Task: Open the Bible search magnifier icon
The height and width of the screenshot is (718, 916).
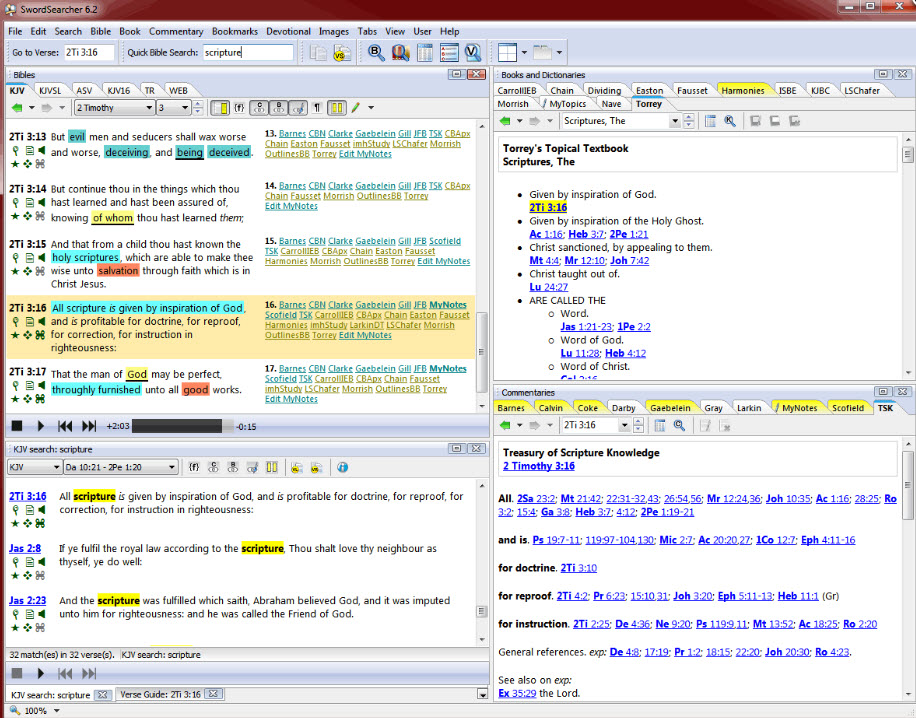Action: tap(376, 53)
